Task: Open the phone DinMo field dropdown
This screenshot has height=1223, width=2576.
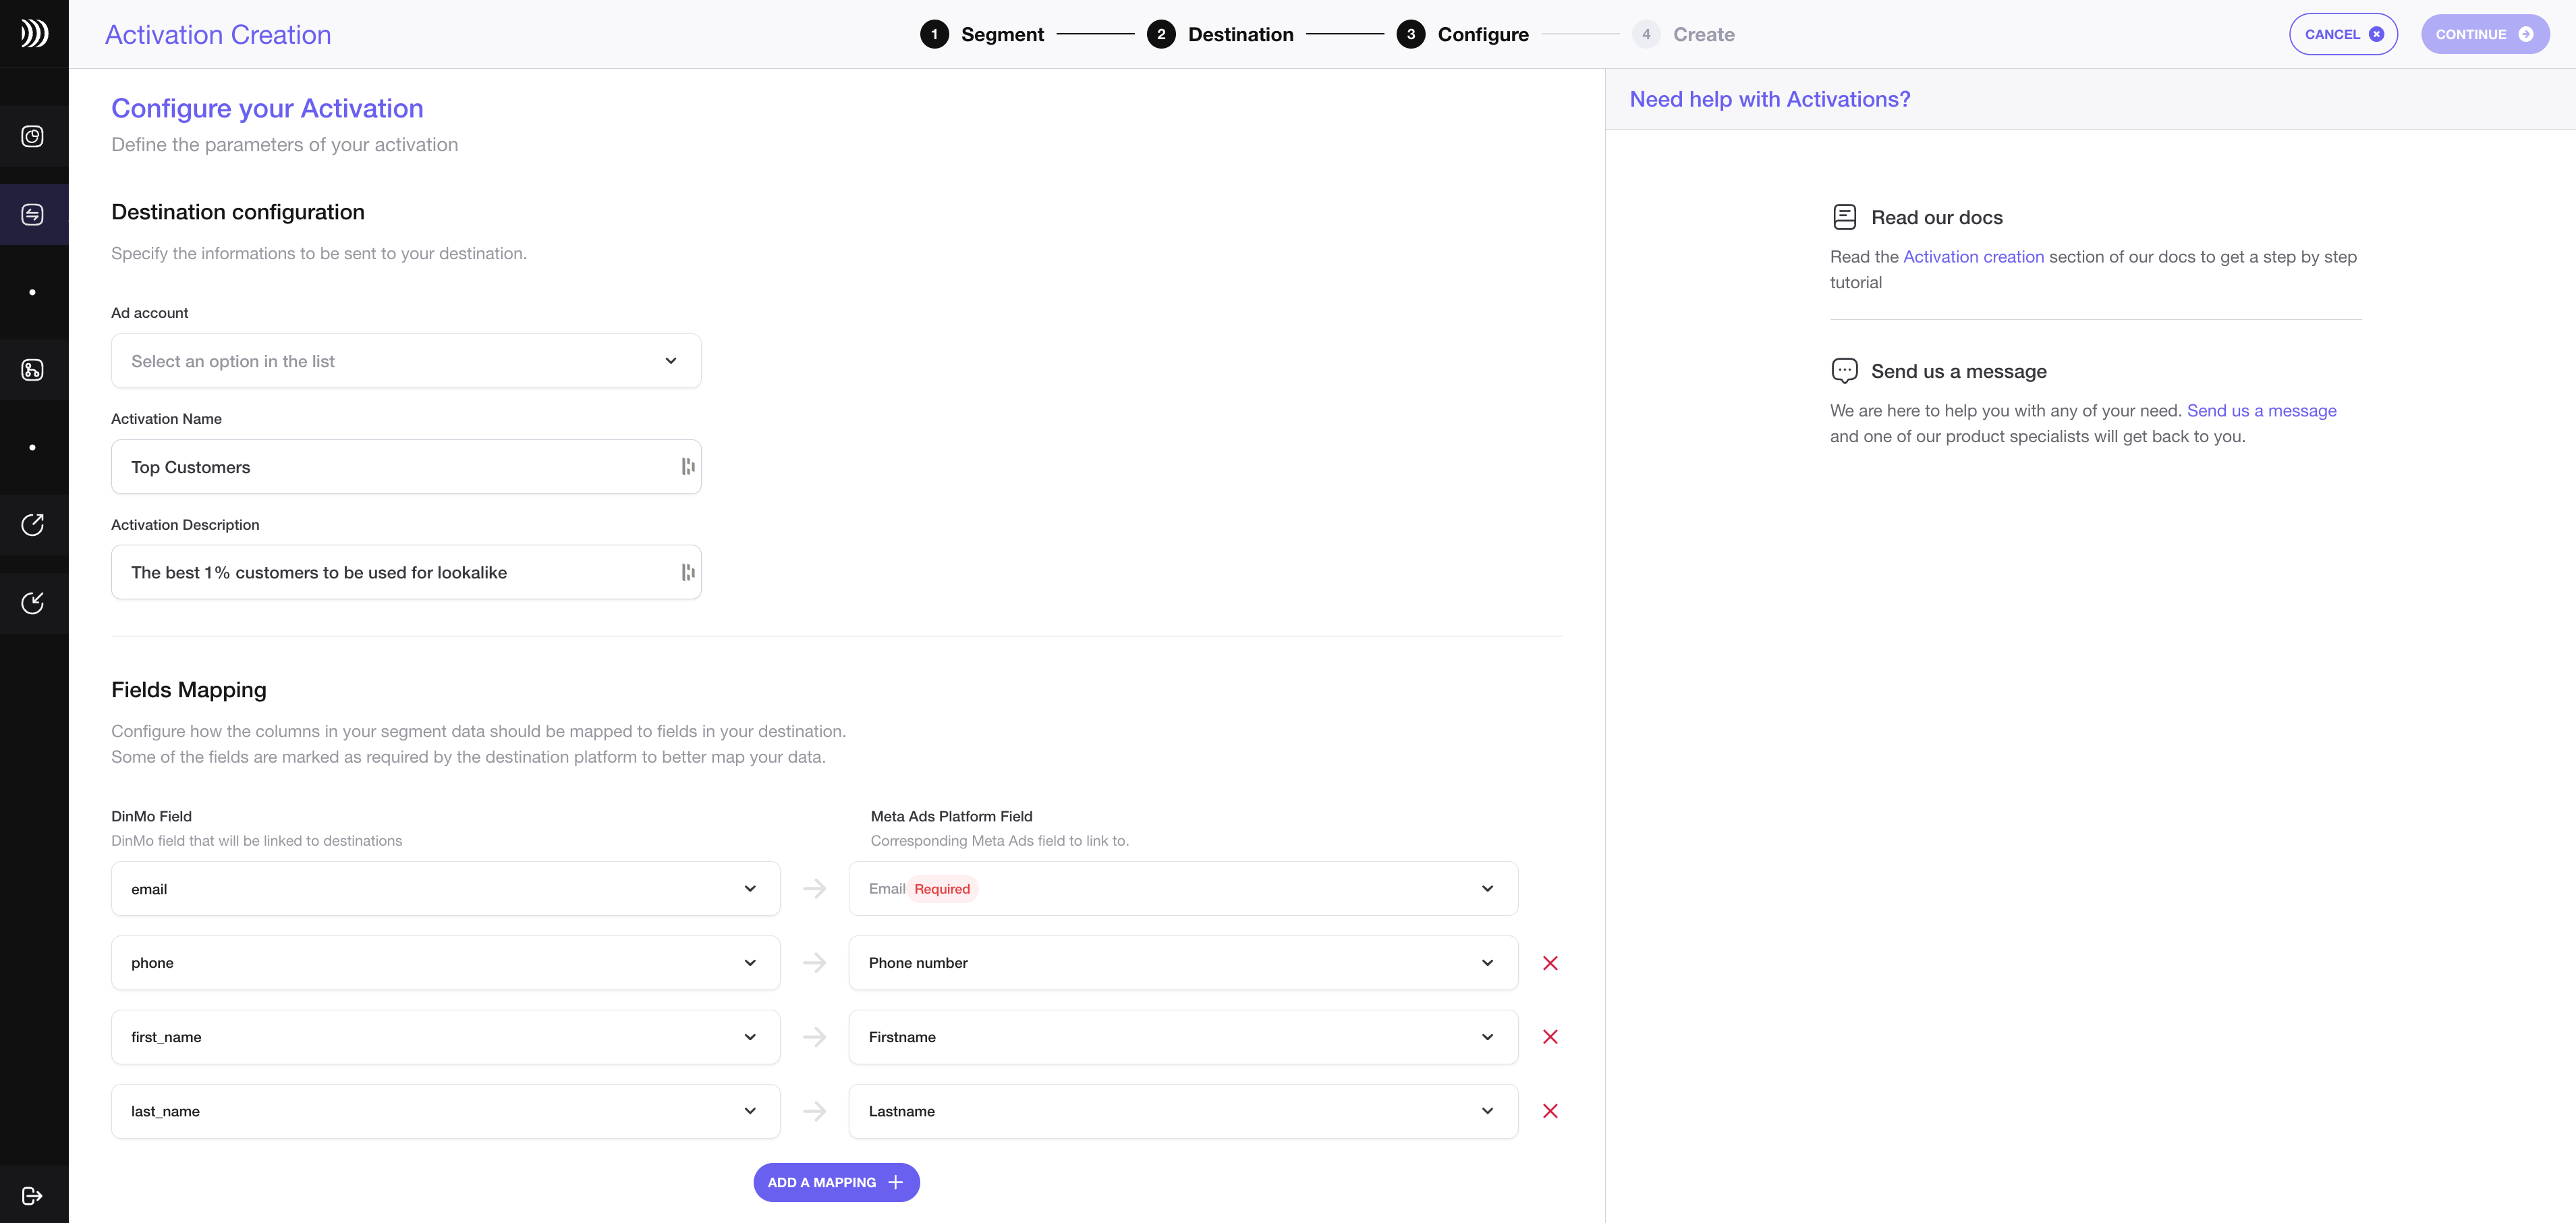Action: [445, 963]
